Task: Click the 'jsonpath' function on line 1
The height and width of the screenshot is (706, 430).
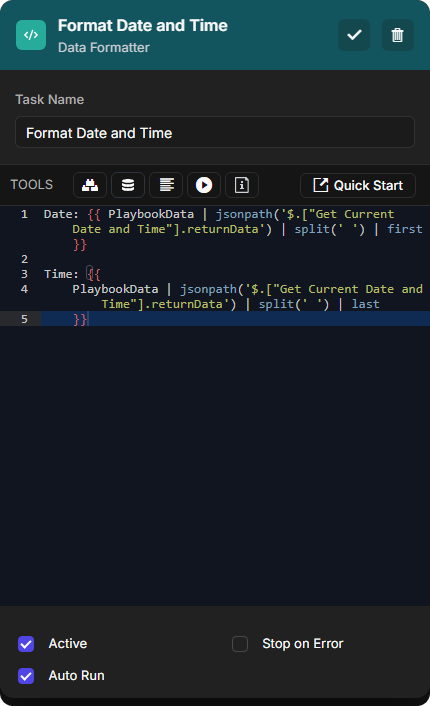Action: click(244, 214)
